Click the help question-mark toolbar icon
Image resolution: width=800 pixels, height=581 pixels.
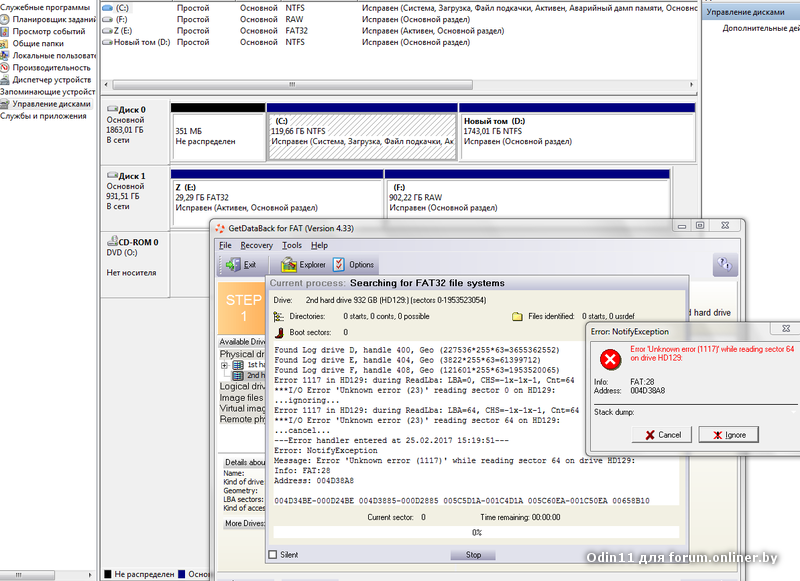[x=725, y=265]
